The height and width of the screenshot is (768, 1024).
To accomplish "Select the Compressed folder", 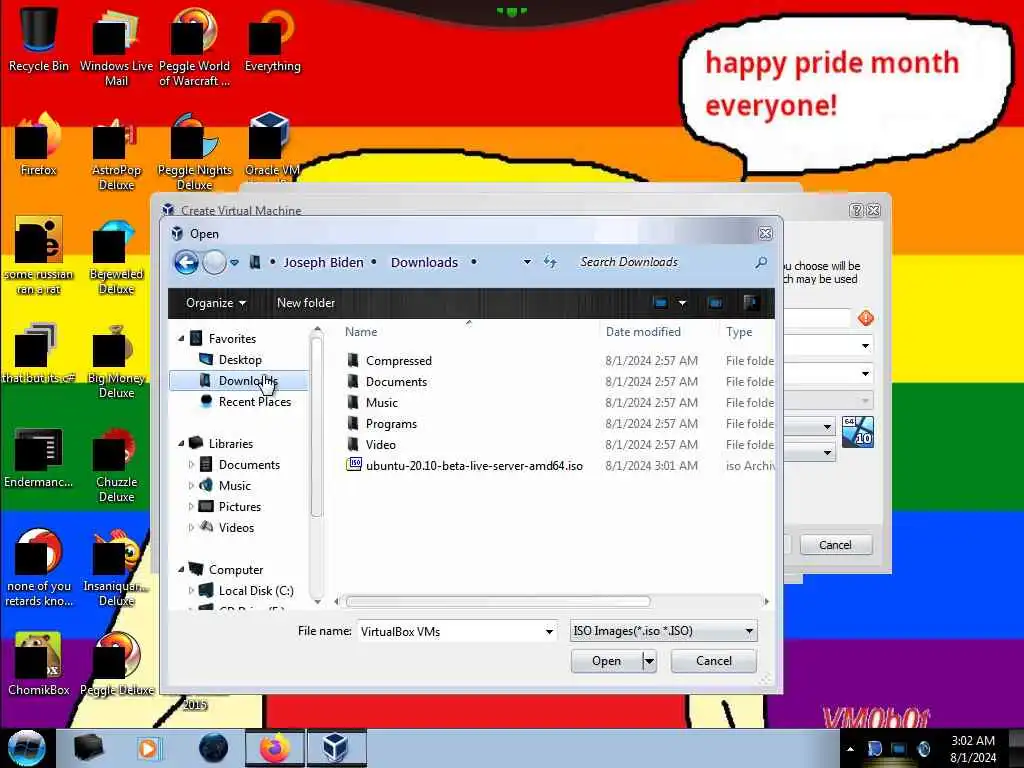I will 398,360.
